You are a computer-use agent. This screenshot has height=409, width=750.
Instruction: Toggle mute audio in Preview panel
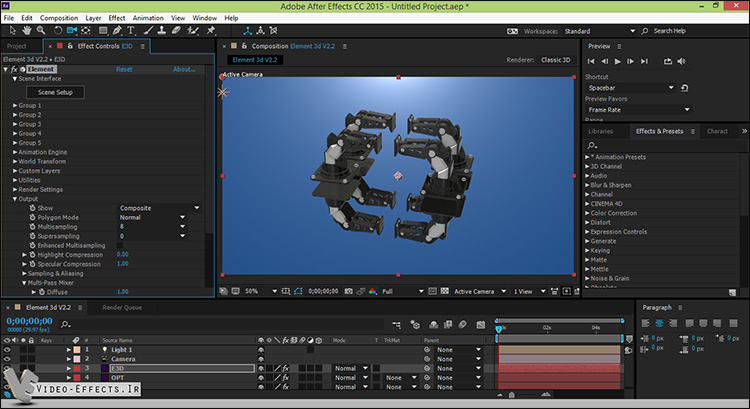682,61
